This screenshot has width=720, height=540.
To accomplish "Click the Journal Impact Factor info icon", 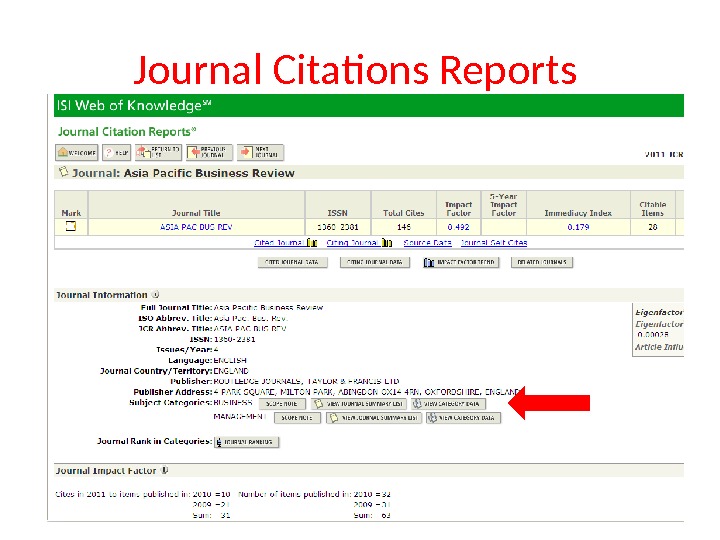I will click(x=165, y=471).
